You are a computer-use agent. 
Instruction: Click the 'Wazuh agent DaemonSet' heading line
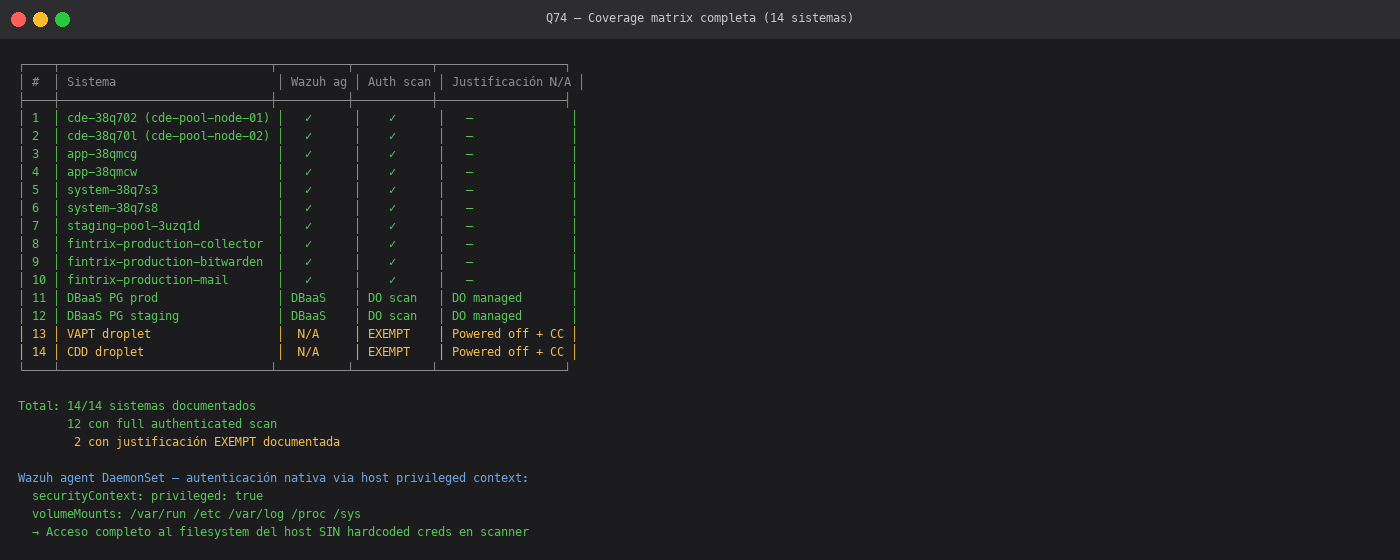[x=273, y=478]
